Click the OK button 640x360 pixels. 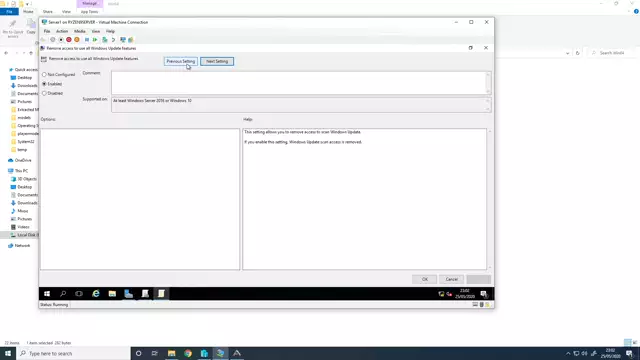point(424,279)
